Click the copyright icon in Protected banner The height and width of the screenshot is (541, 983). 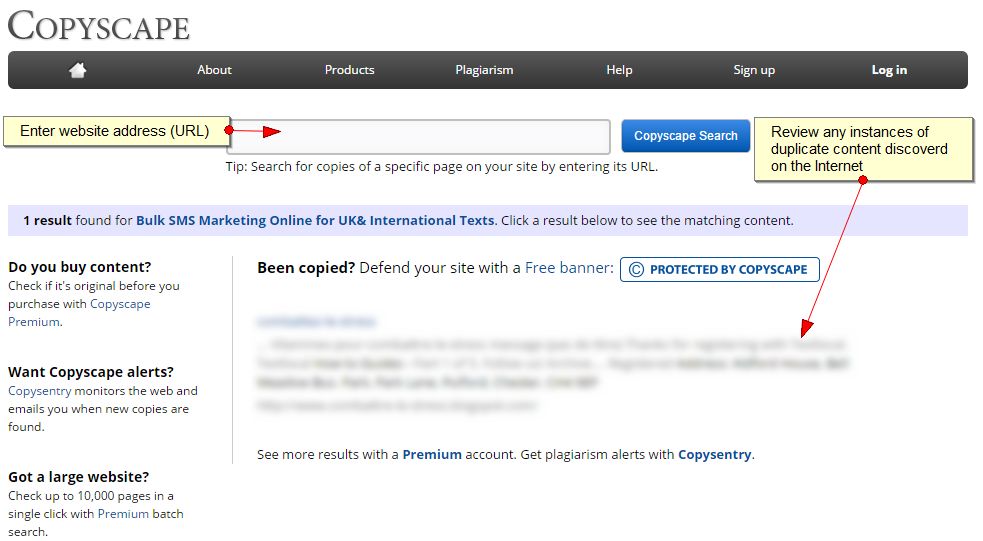pyautogui.click(x=636, y=270)
